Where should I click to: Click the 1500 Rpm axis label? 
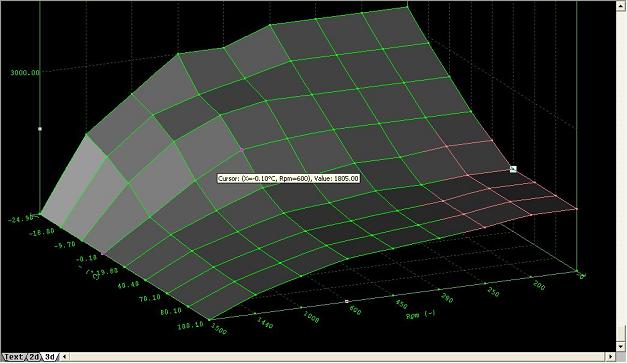219,329
